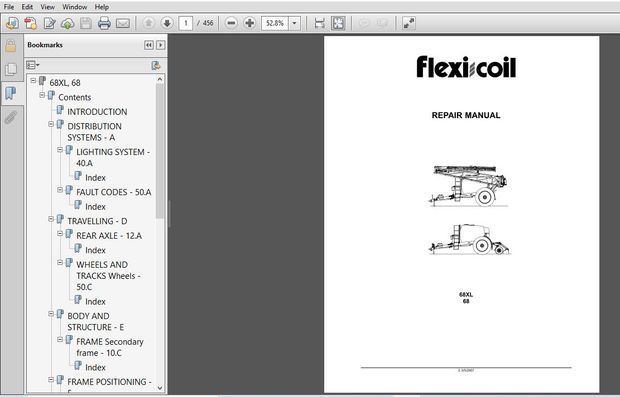Click the Open file toolbar icon
The image size is (620, 397).
point(12,23)
